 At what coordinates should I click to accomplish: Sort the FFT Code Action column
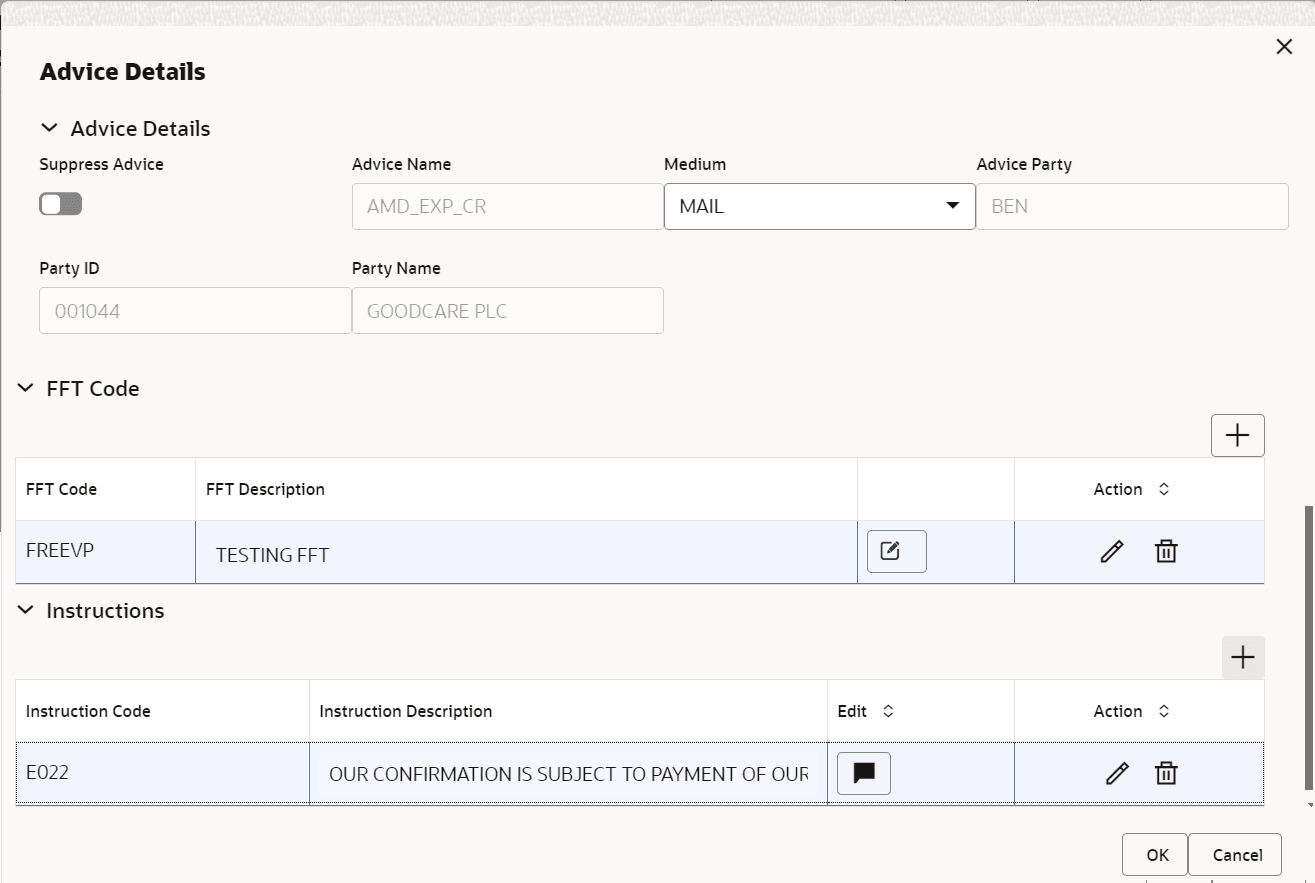pyautogui.click(x=1163, y=489)
